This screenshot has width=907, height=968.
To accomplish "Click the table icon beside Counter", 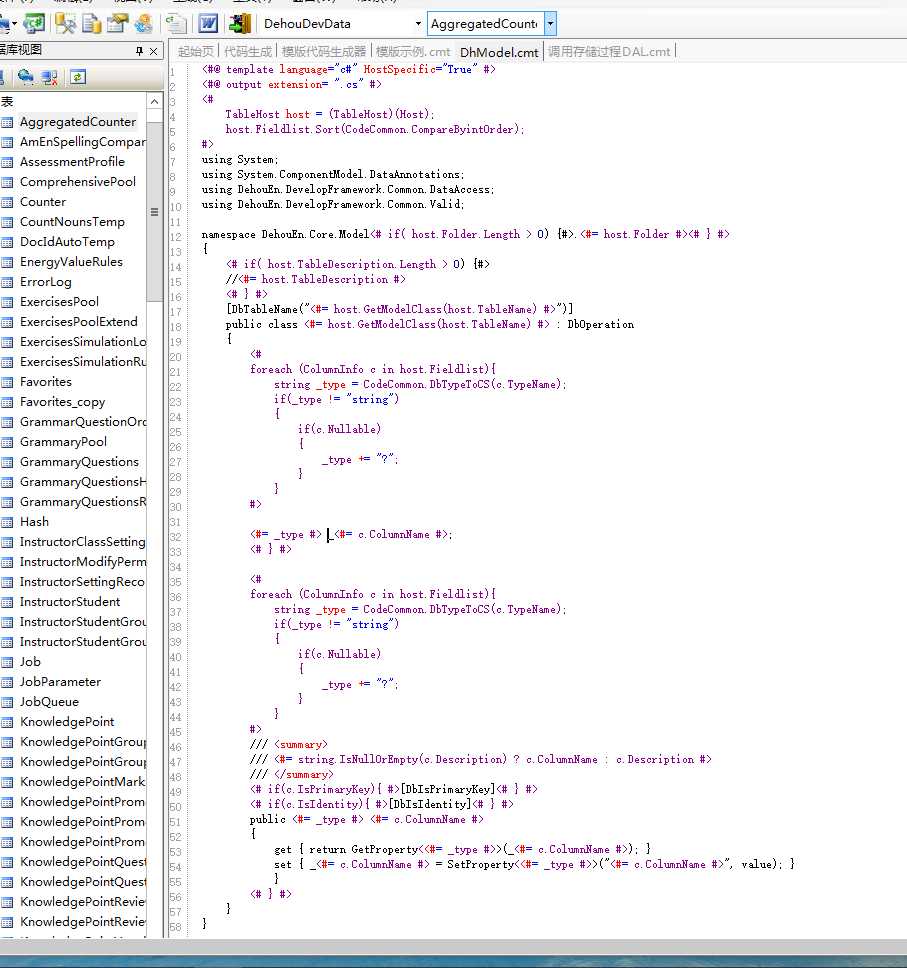I will coord(7,202).
